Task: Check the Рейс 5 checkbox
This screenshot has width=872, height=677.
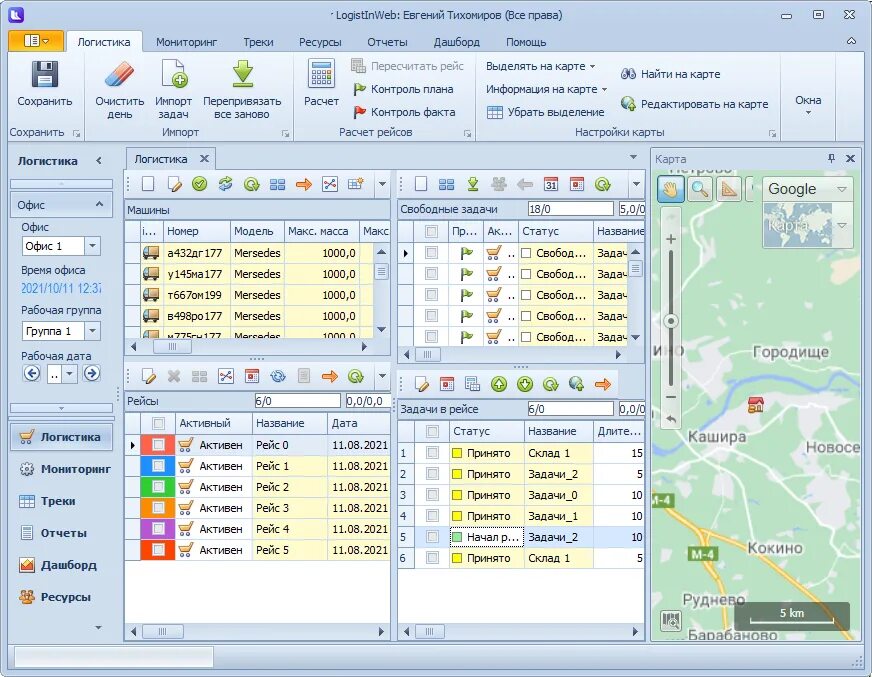Action: pyautogui.click(x=158, y=550)
